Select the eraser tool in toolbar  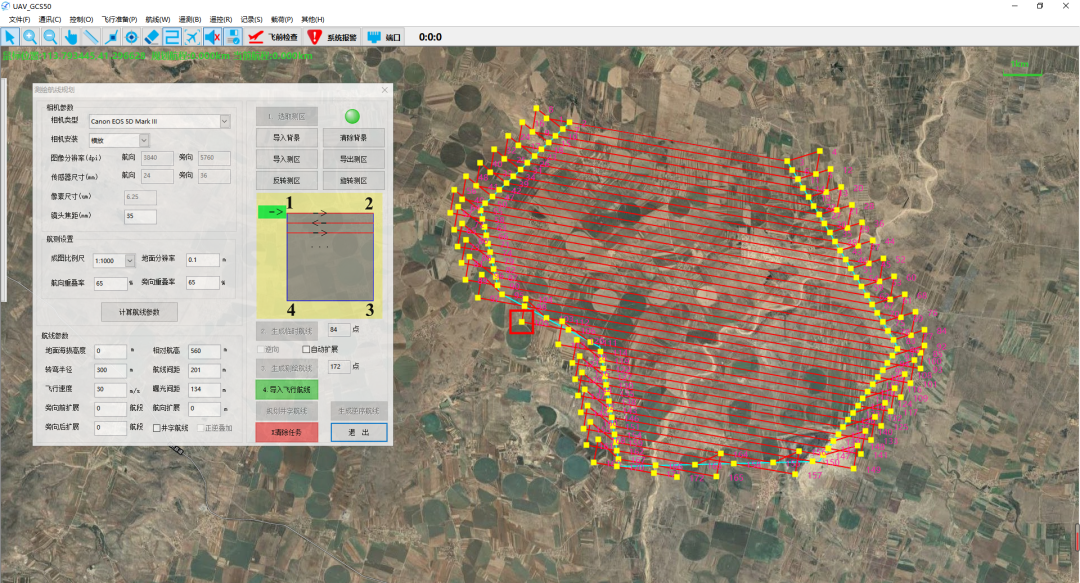click(x=152, y=37)
